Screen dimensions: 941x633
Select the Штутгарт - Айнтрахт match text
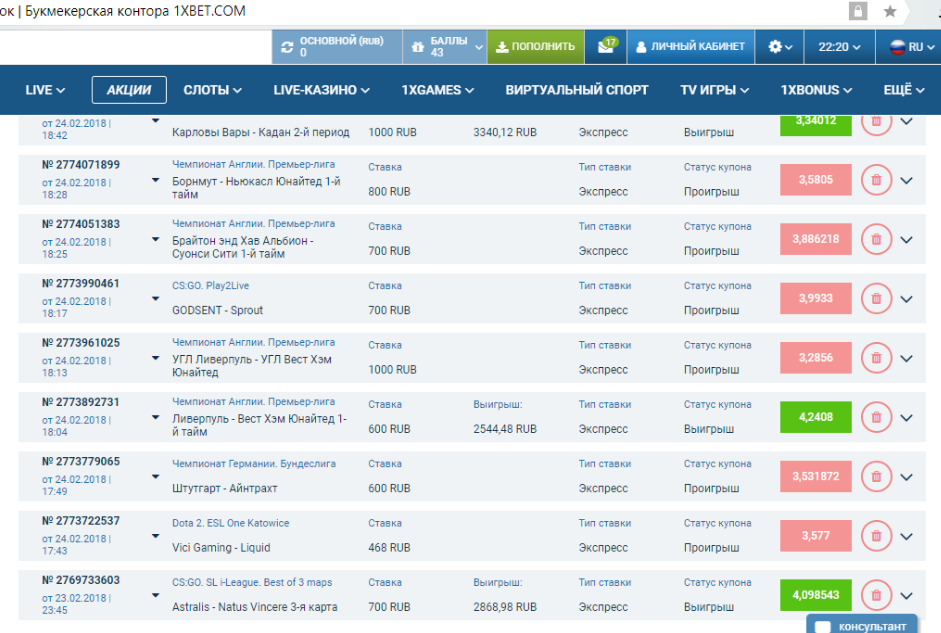224,488
